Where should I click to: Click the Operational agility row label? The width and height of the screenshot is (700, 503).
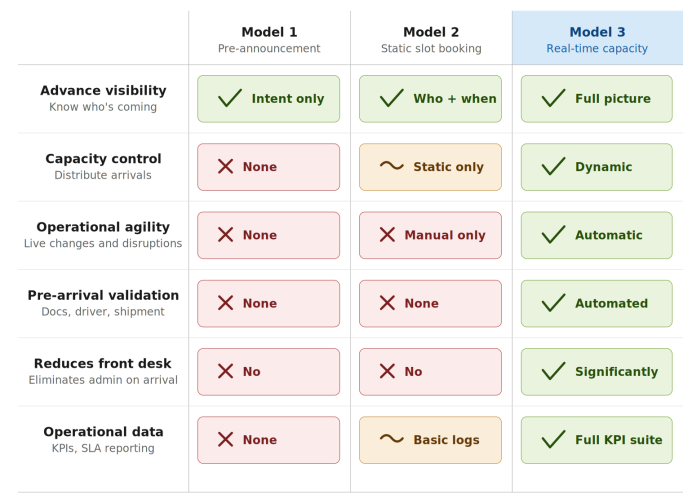[x=103, y=234]
